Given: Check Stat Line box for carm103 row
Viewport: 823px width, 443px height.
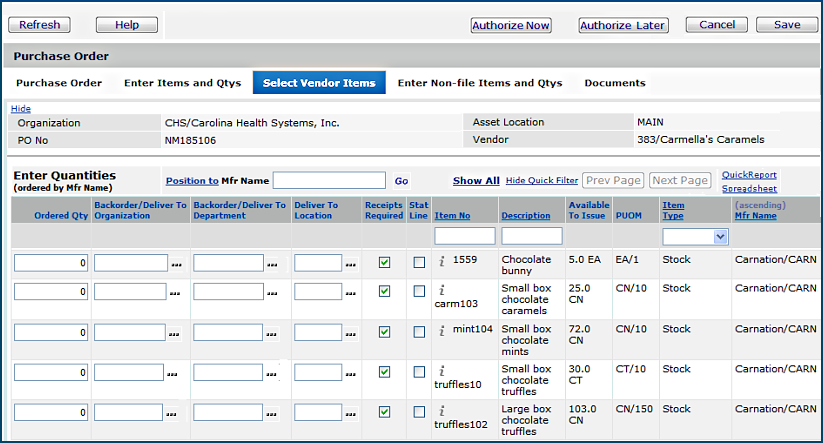Looking at the screenshot, I should [x=419, y=291].
